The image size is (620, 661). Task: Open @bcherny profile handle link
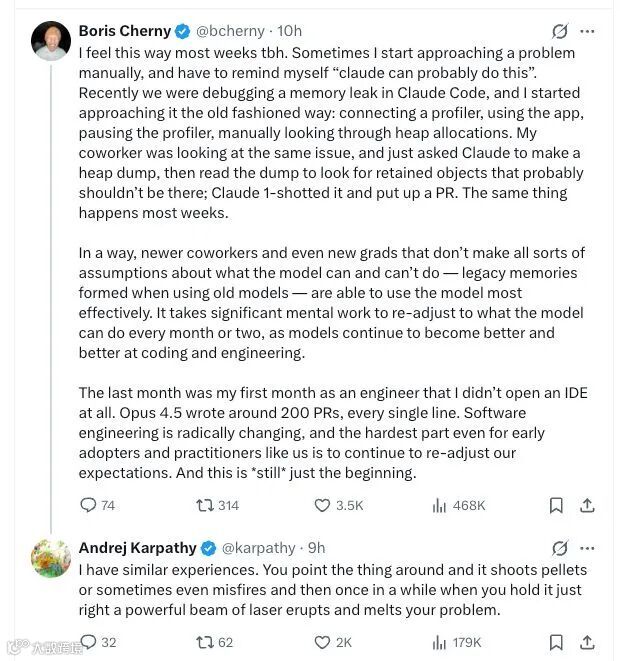click(x=235, y=31)
